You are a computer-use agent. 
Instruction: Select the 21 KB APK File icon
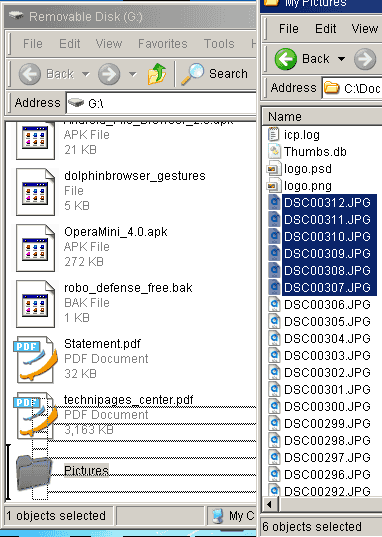click(x=35, y=140)
